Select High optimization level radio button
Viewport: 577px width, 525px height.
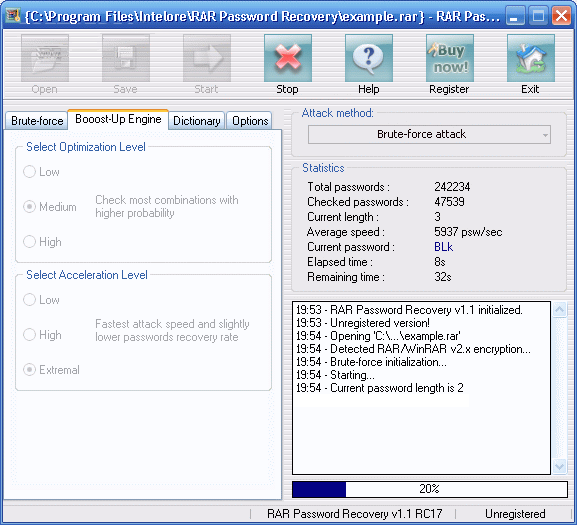[x=29, y=242]
